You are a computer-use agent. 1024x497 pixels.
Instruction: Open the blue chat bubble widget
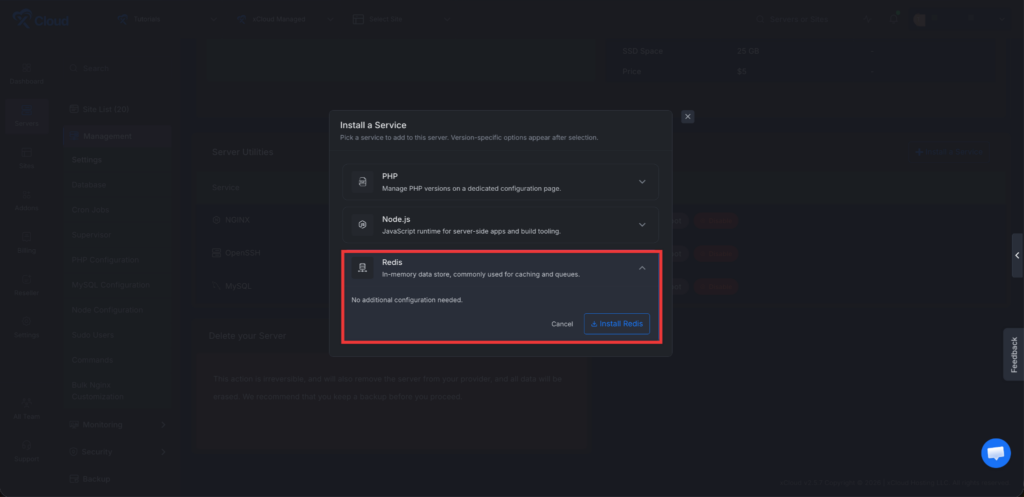996,453
